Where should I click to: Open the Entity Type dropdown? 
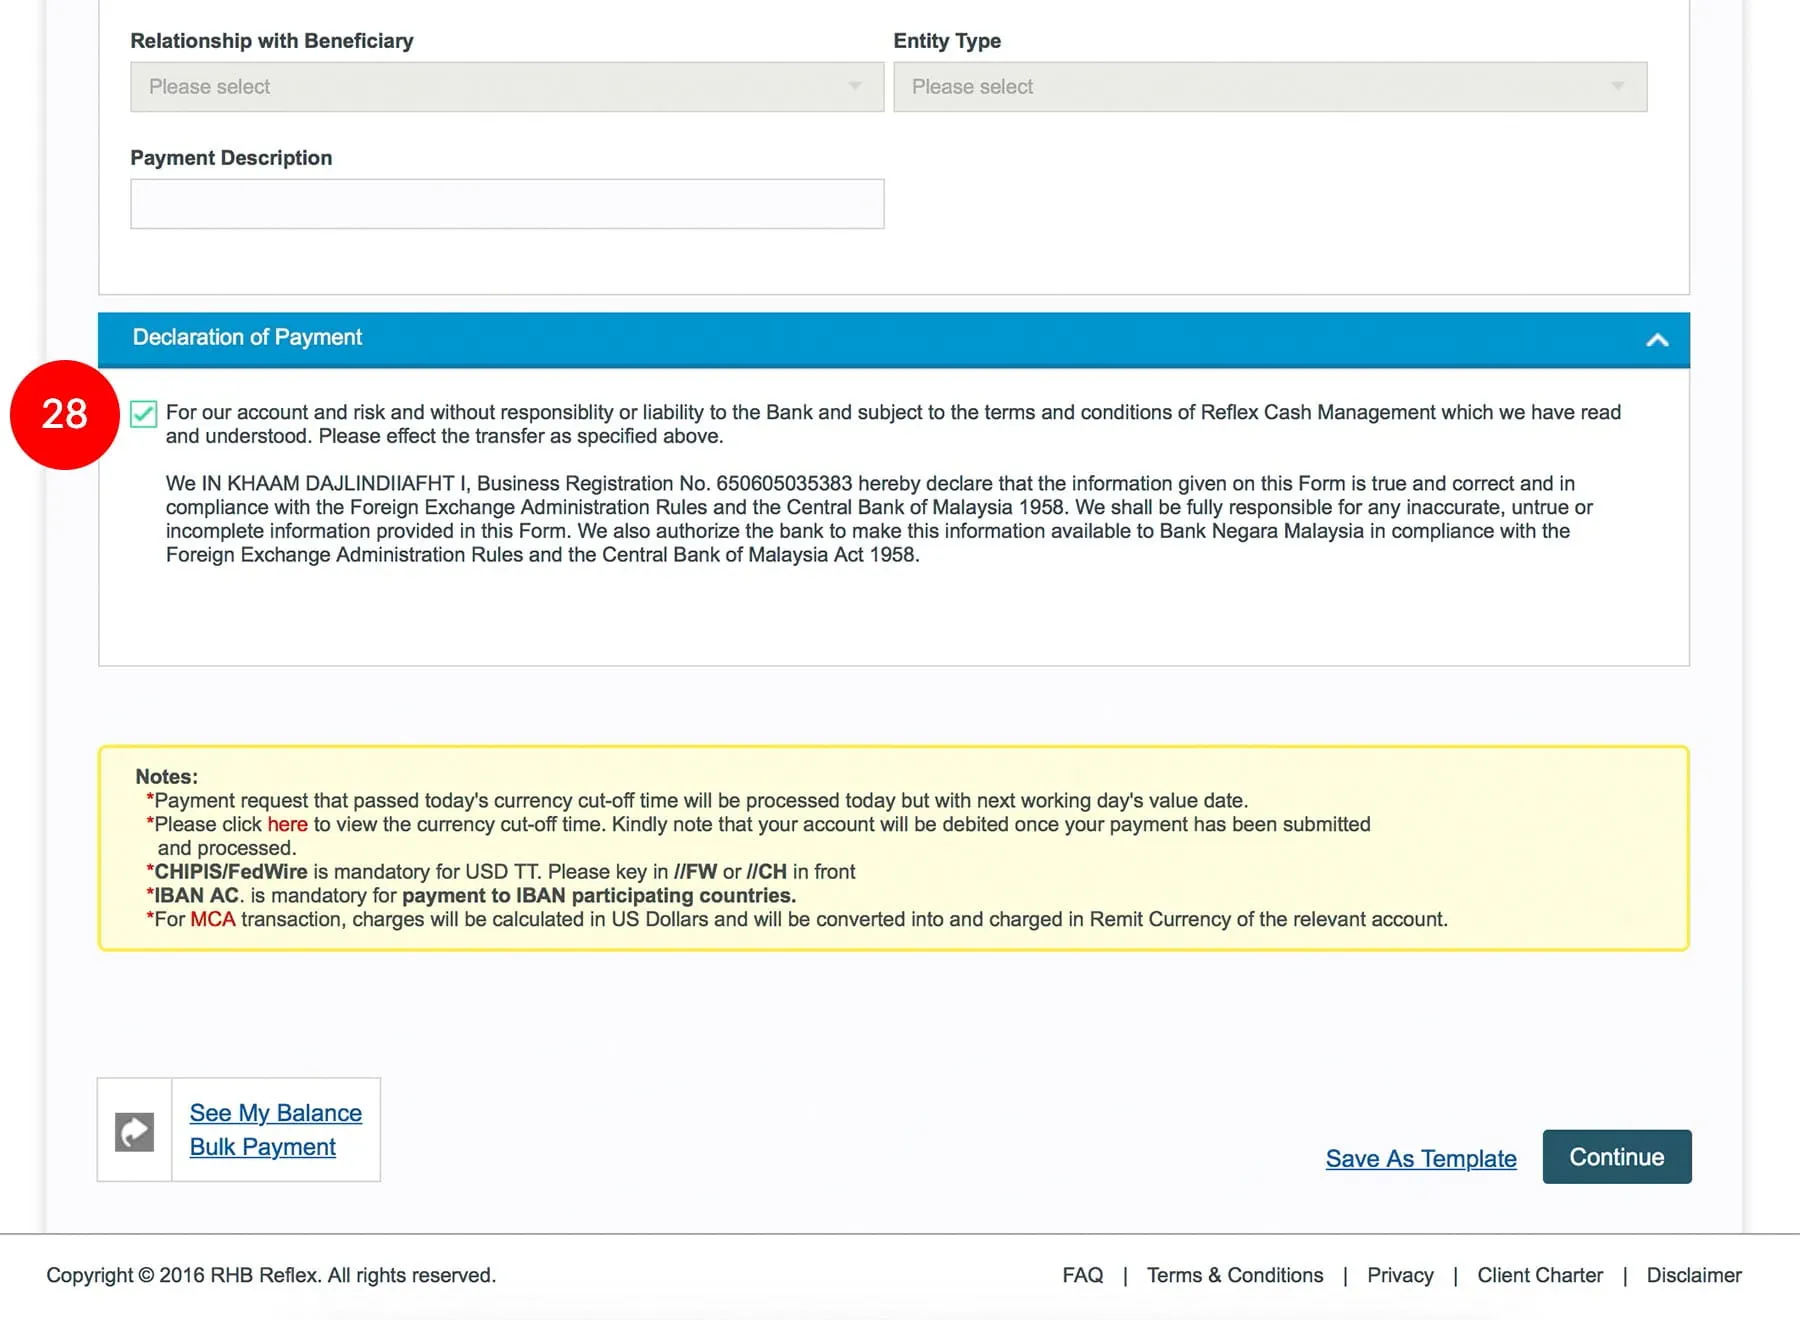click(x=1269, y=87)
